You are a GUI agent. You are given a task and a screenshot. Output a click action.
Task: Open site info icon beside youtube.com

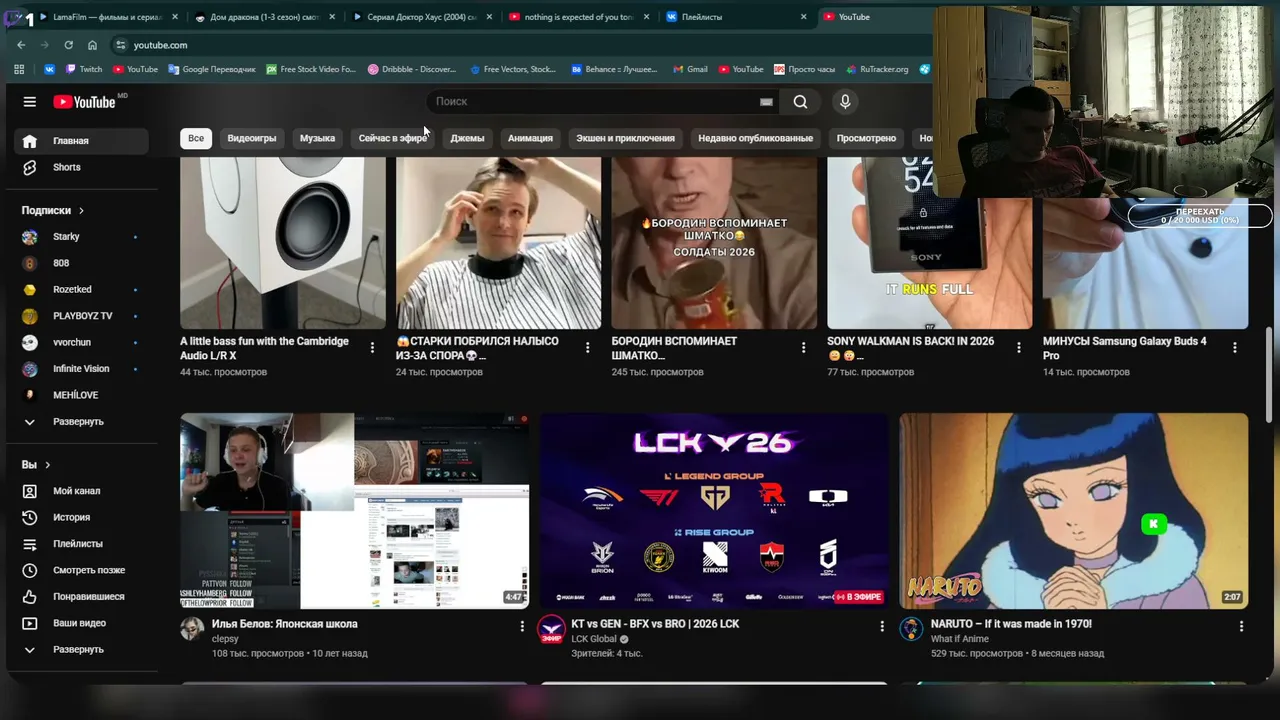[x=120, y=45]
